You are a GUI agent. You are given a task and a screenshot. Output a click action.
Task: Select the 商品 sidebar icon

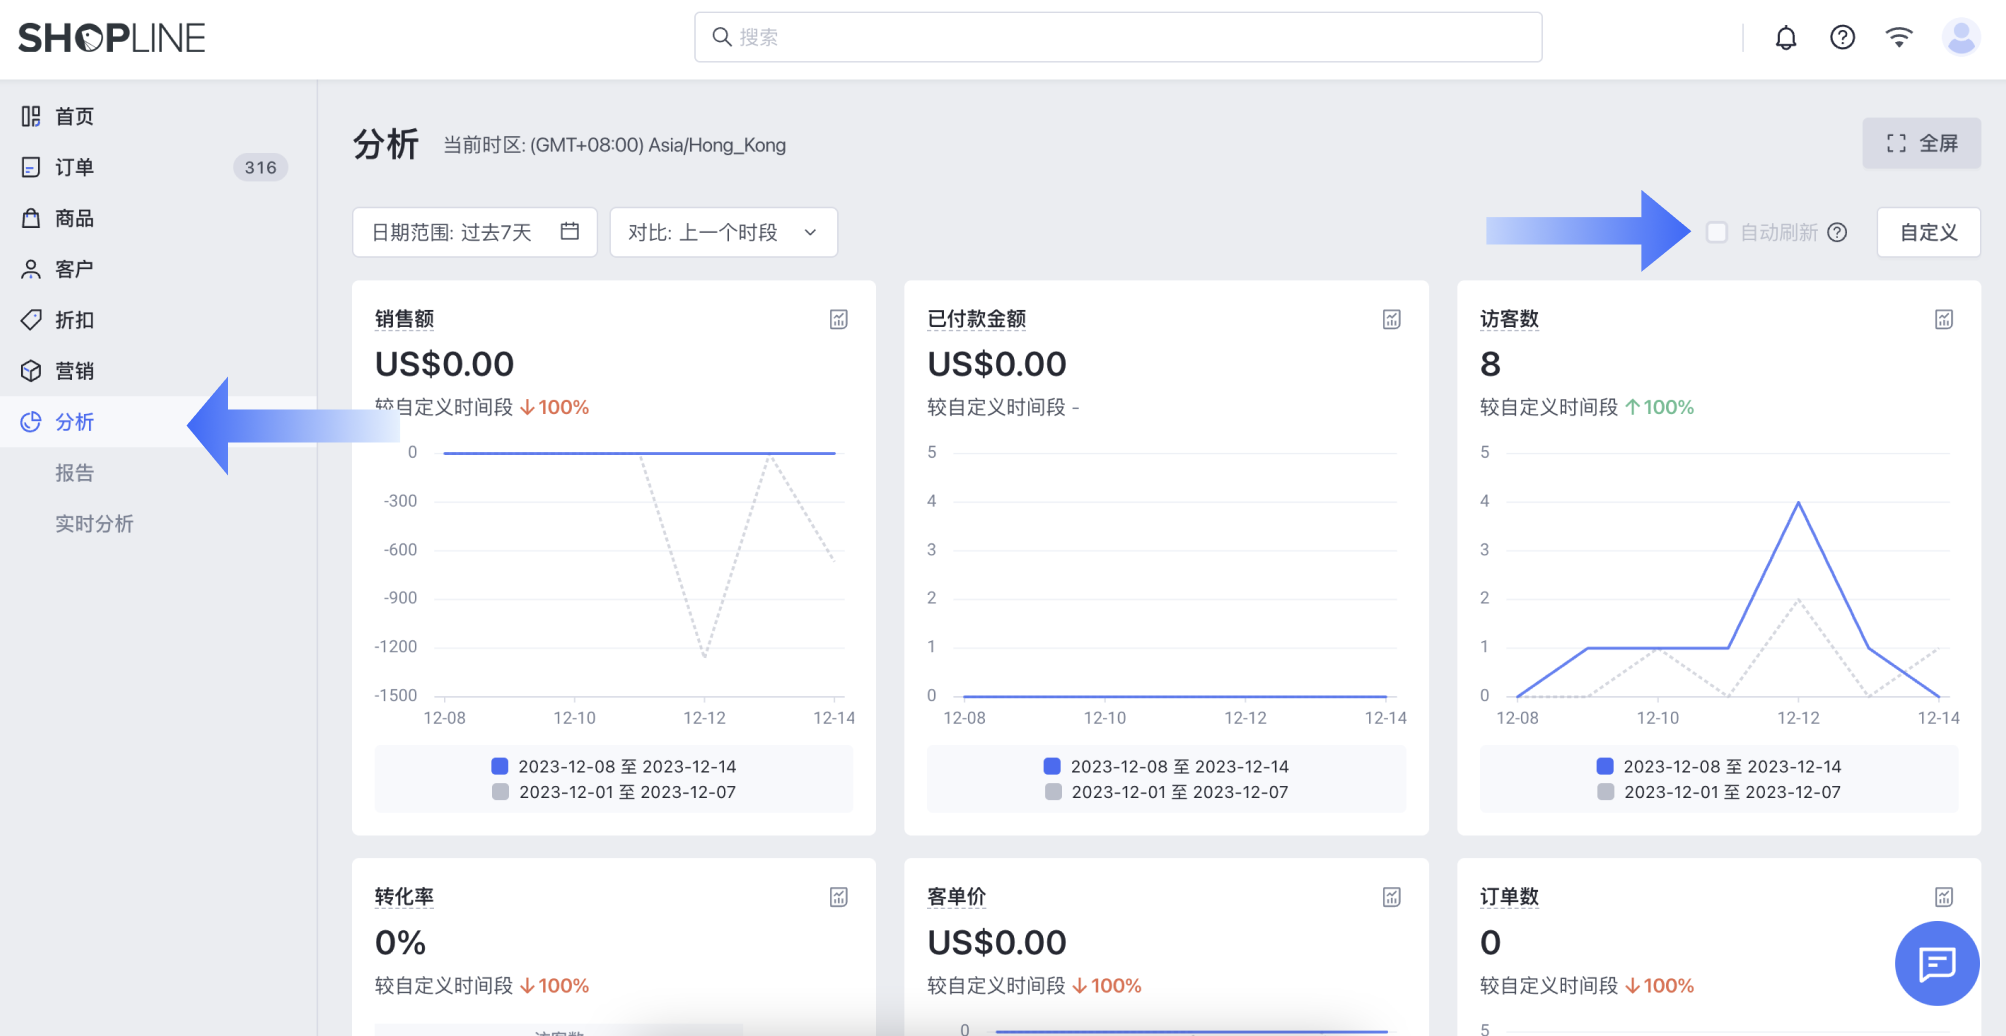click(30, 218)
